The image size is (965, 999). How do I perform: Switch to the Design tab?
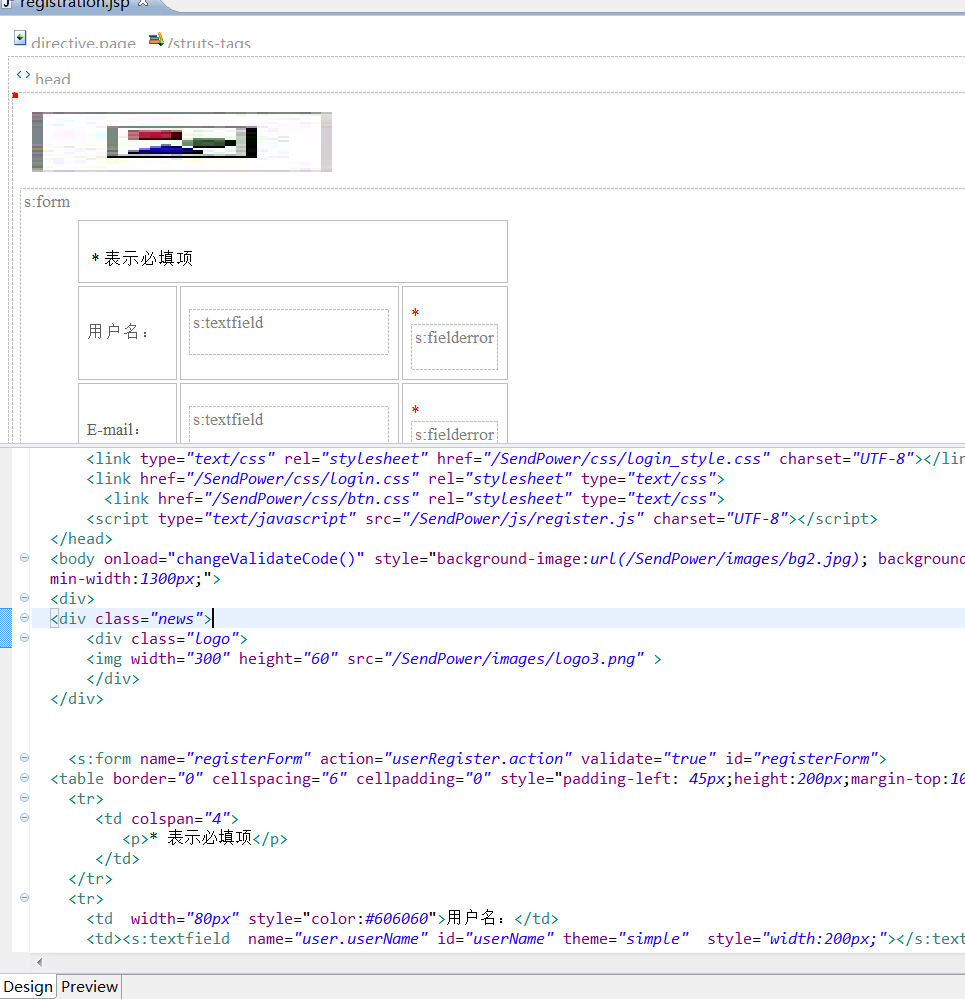coord(28,987)
